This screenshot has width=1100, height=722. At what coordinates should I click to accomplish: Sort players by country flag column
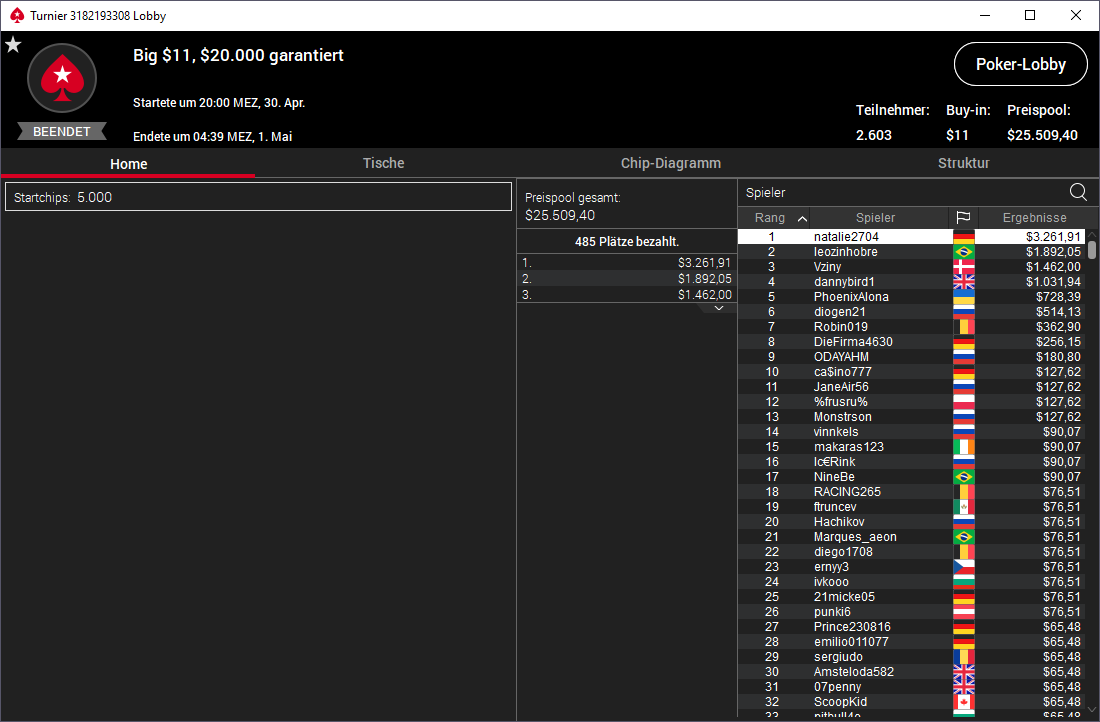point(963,218)
